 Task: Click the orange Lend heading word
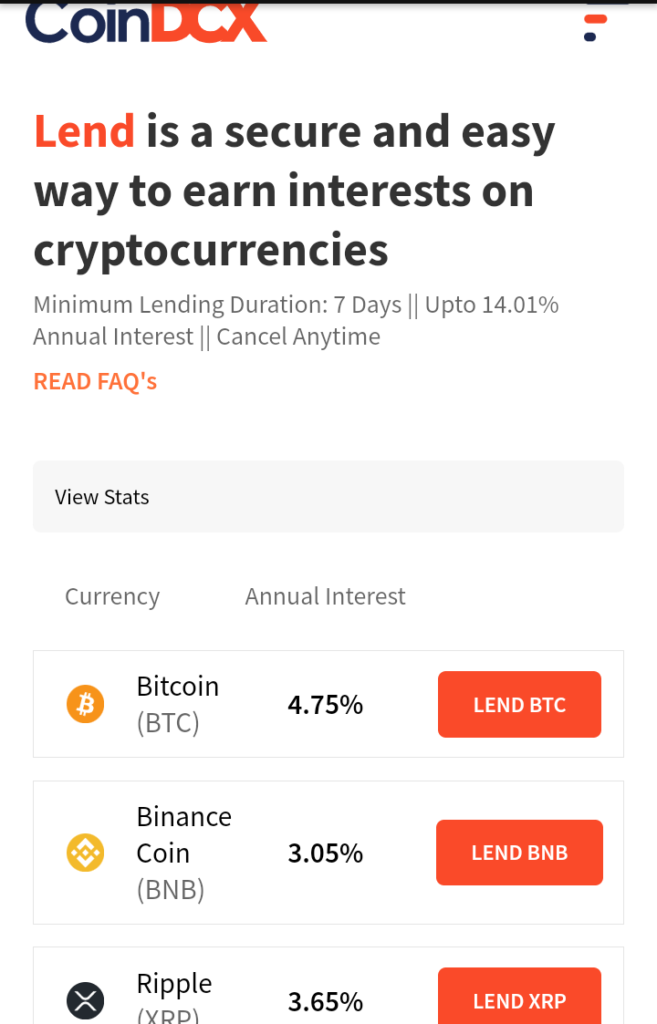coord(84,131)
